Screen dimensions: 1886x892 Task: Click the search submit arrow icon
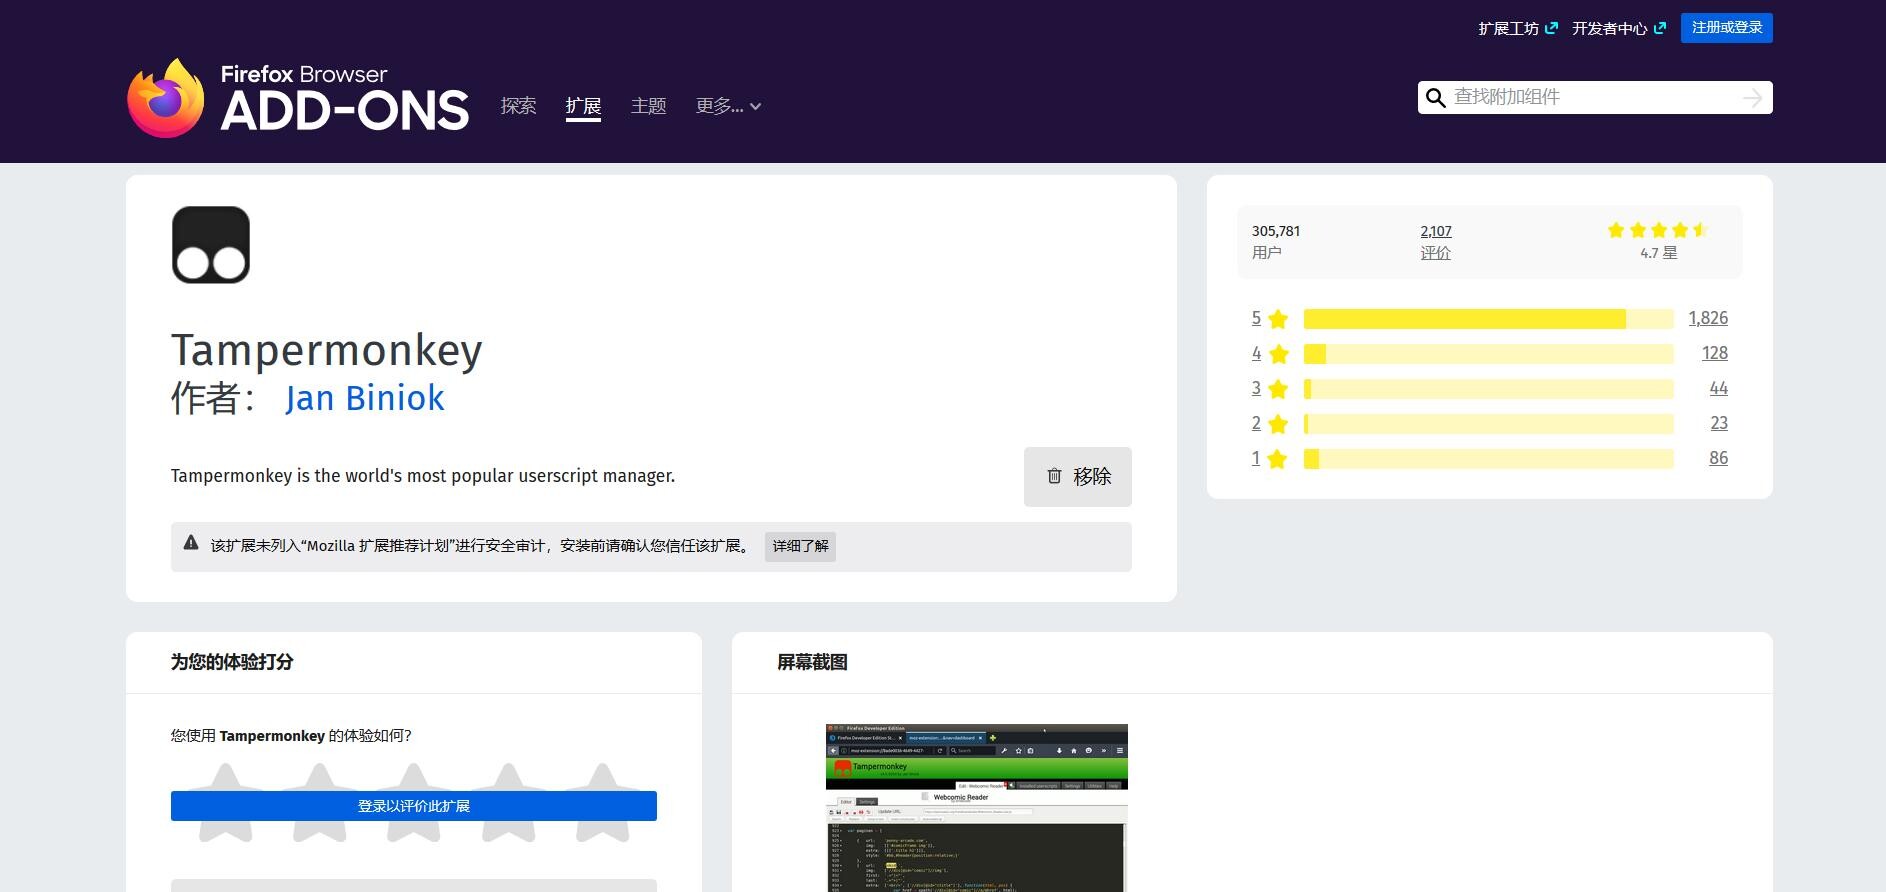[x=1752, y=98]
